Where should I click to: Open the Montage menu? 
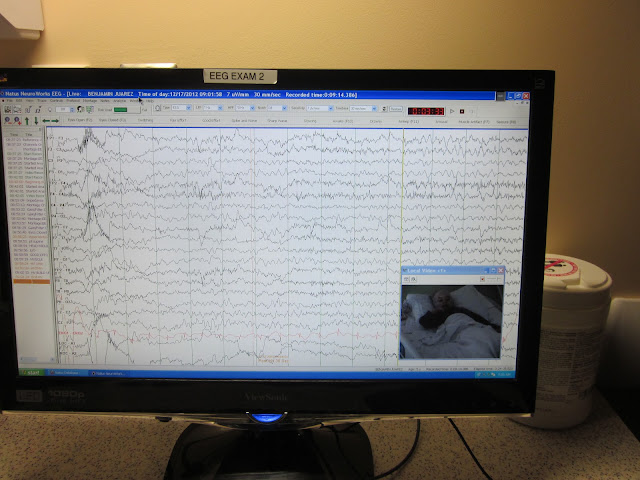[x=90, y=101]
